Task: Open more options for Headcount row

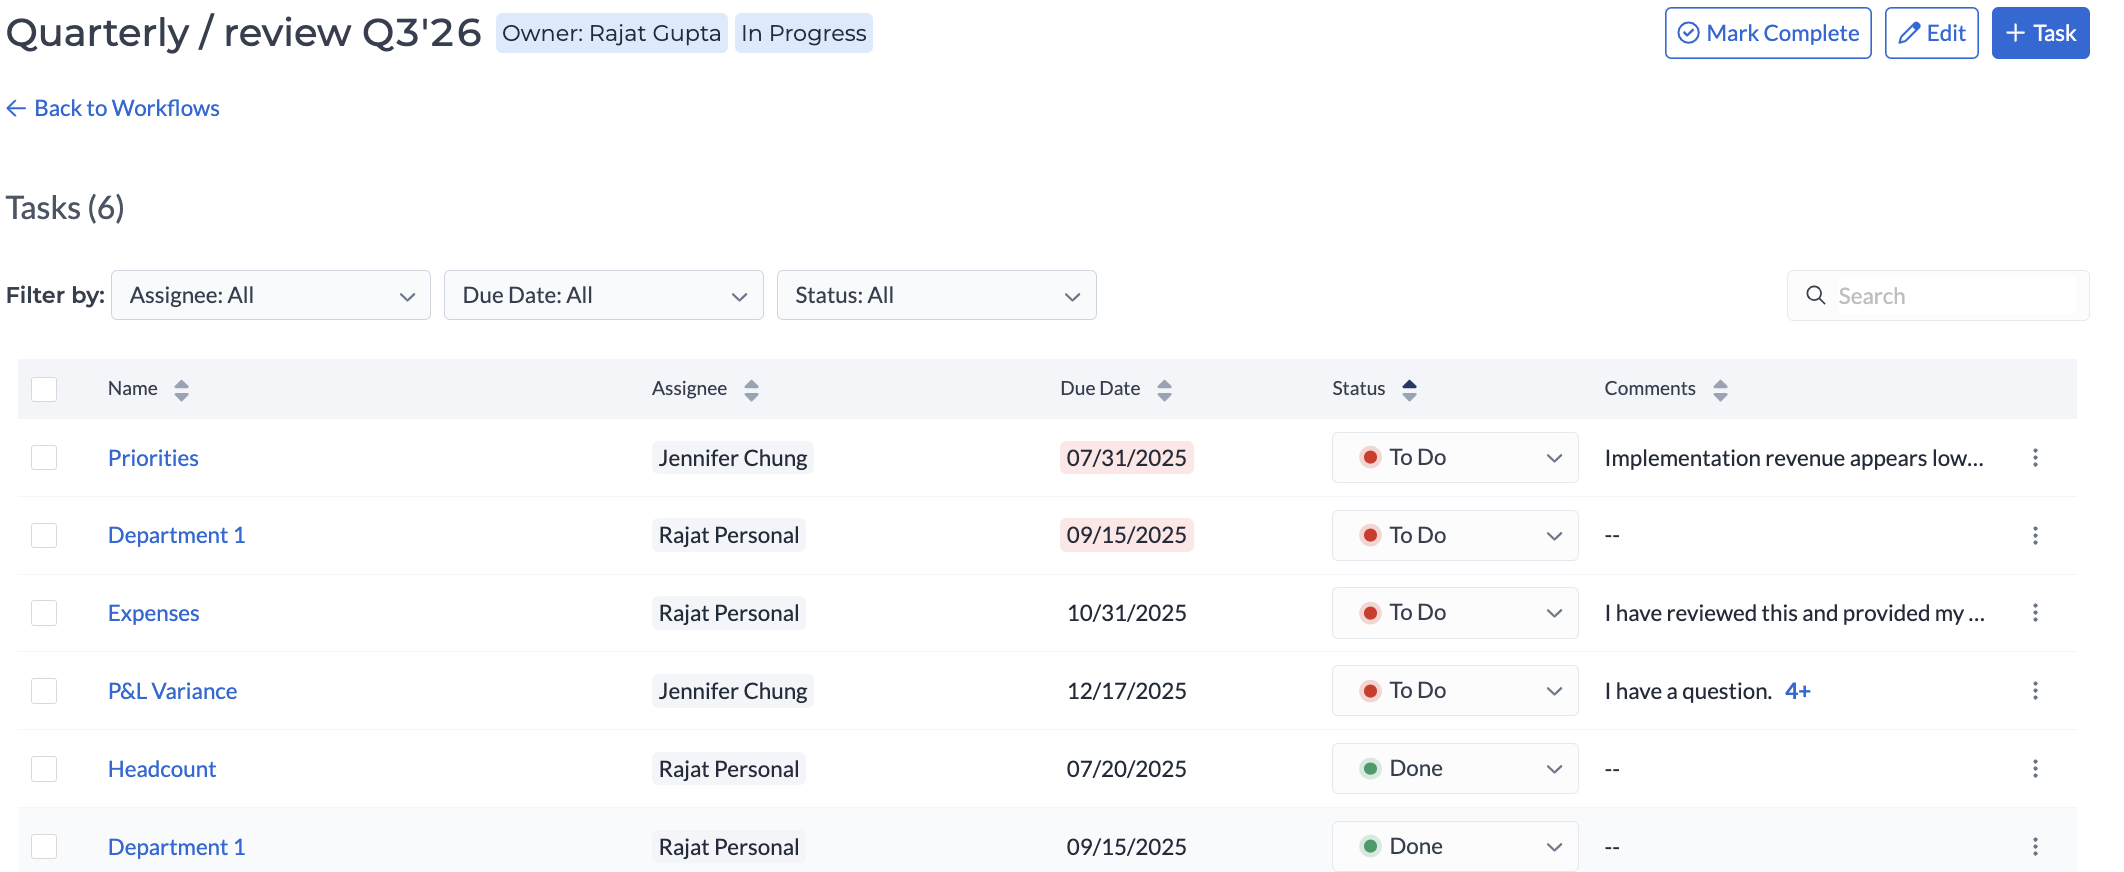Action: click(2035, 769)
